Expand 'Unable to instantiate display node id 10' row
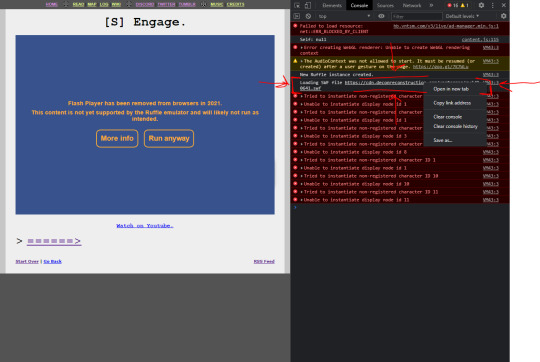 (302, 184)
